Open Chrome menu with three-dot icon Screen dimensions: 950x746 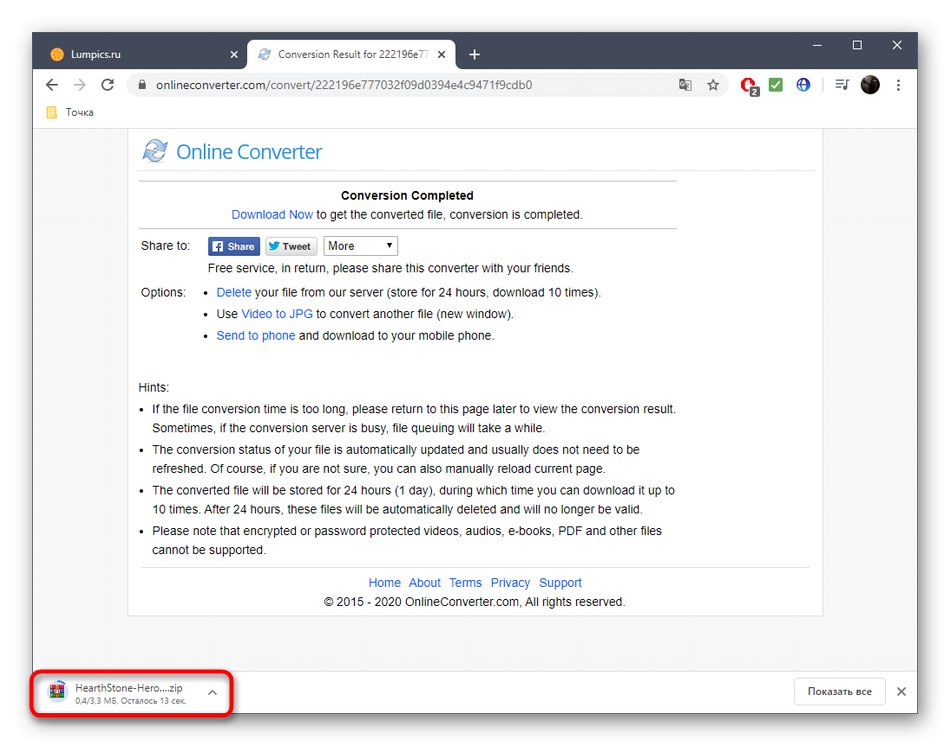point(897,85)
